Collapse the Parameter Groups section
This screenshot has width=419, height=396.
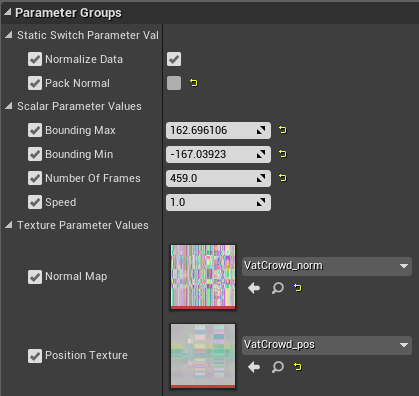8,12
